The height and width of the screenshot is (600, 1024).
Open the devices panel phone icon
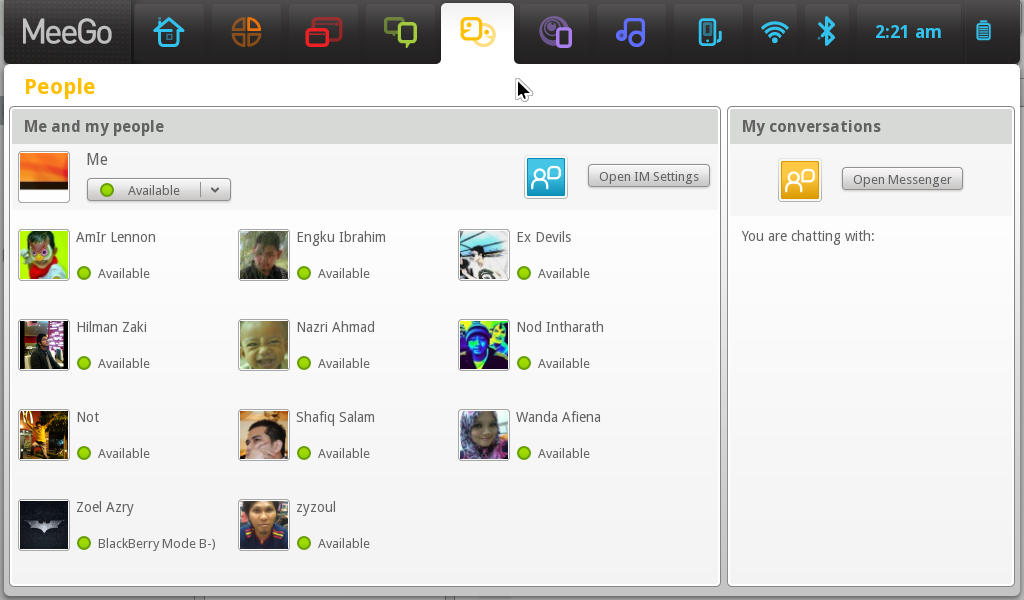click(708, 31)
